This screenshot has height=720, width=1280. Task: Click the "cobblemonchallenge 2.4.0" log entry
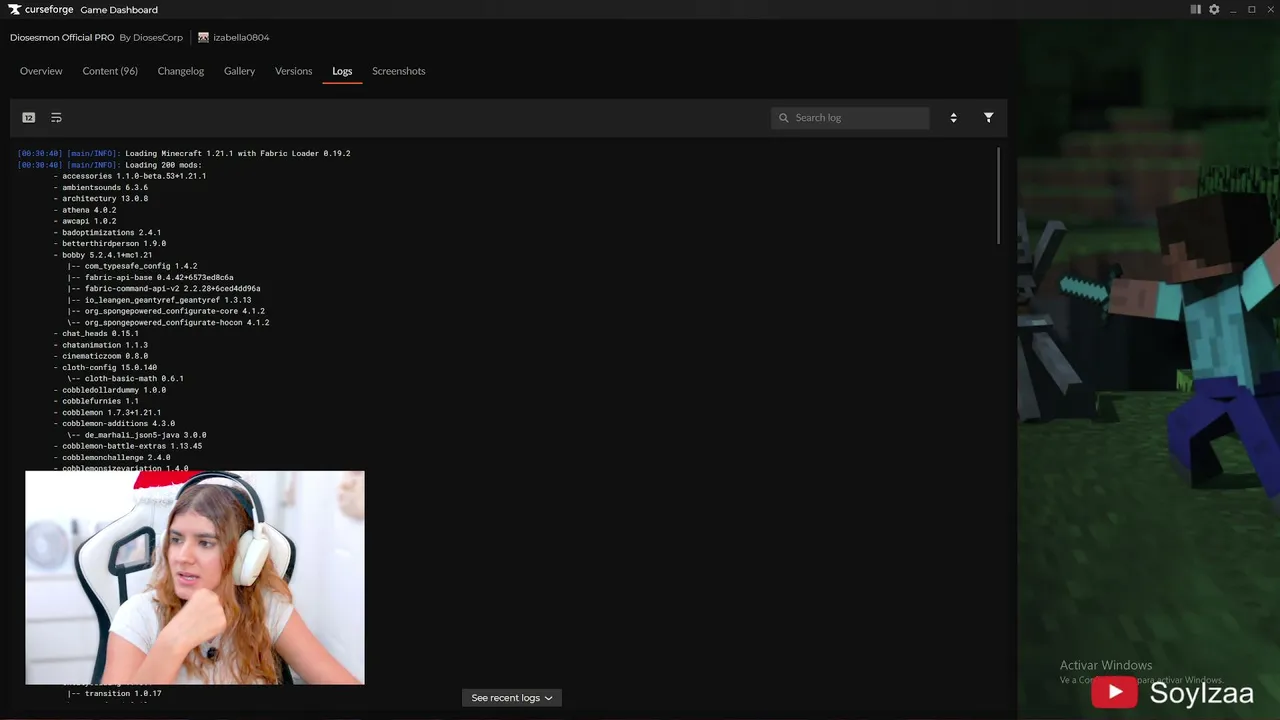[116, 458]
